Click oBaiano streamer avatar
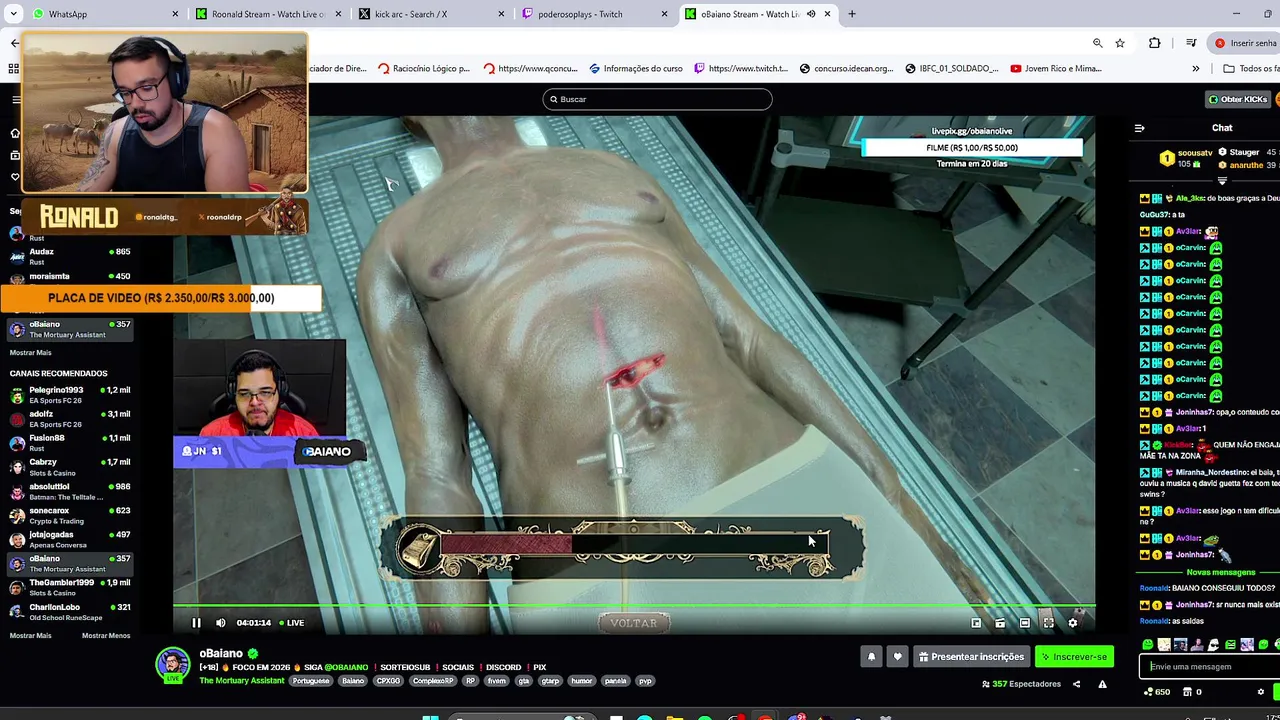Screen dimensions: 1280x720 172,665
